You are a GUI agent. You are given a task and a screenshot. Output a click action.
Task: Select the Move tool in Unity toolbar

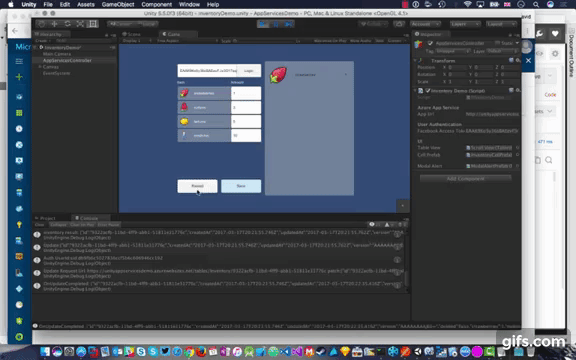click(x=54, y=24)
